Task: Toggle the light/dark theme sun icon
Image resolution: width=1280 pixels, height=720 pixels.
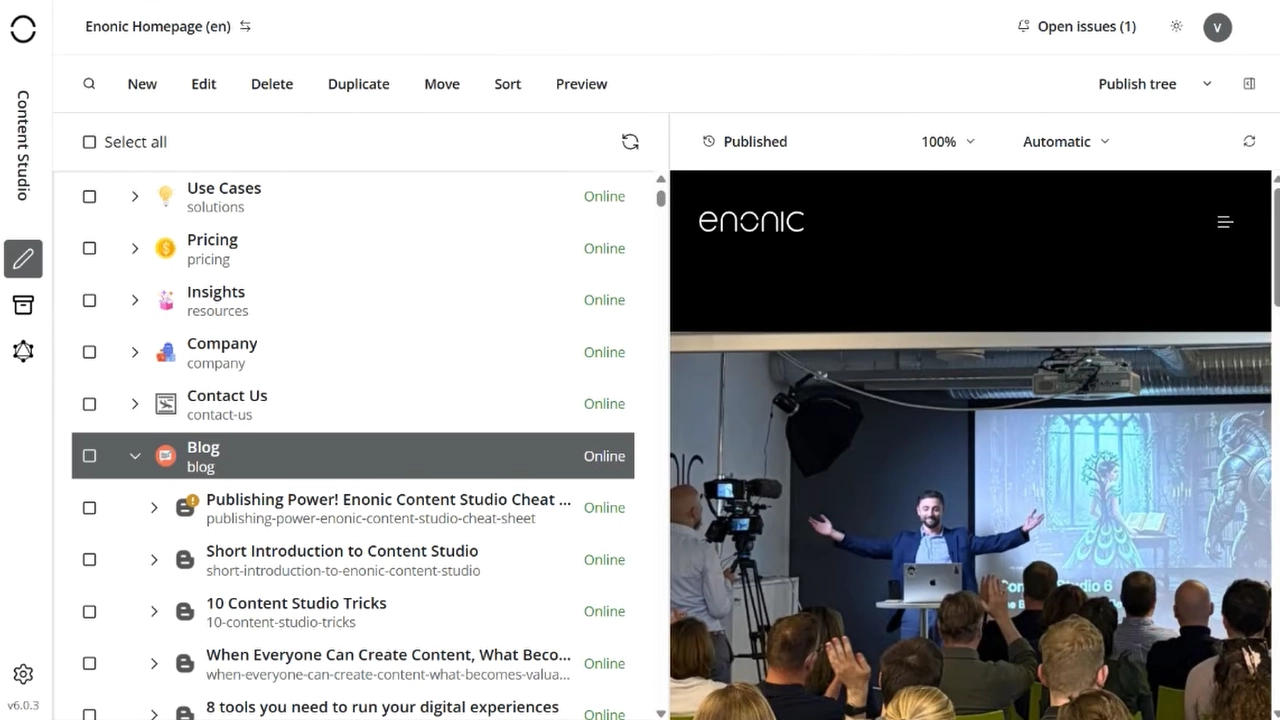Action: pos(1176,26)
